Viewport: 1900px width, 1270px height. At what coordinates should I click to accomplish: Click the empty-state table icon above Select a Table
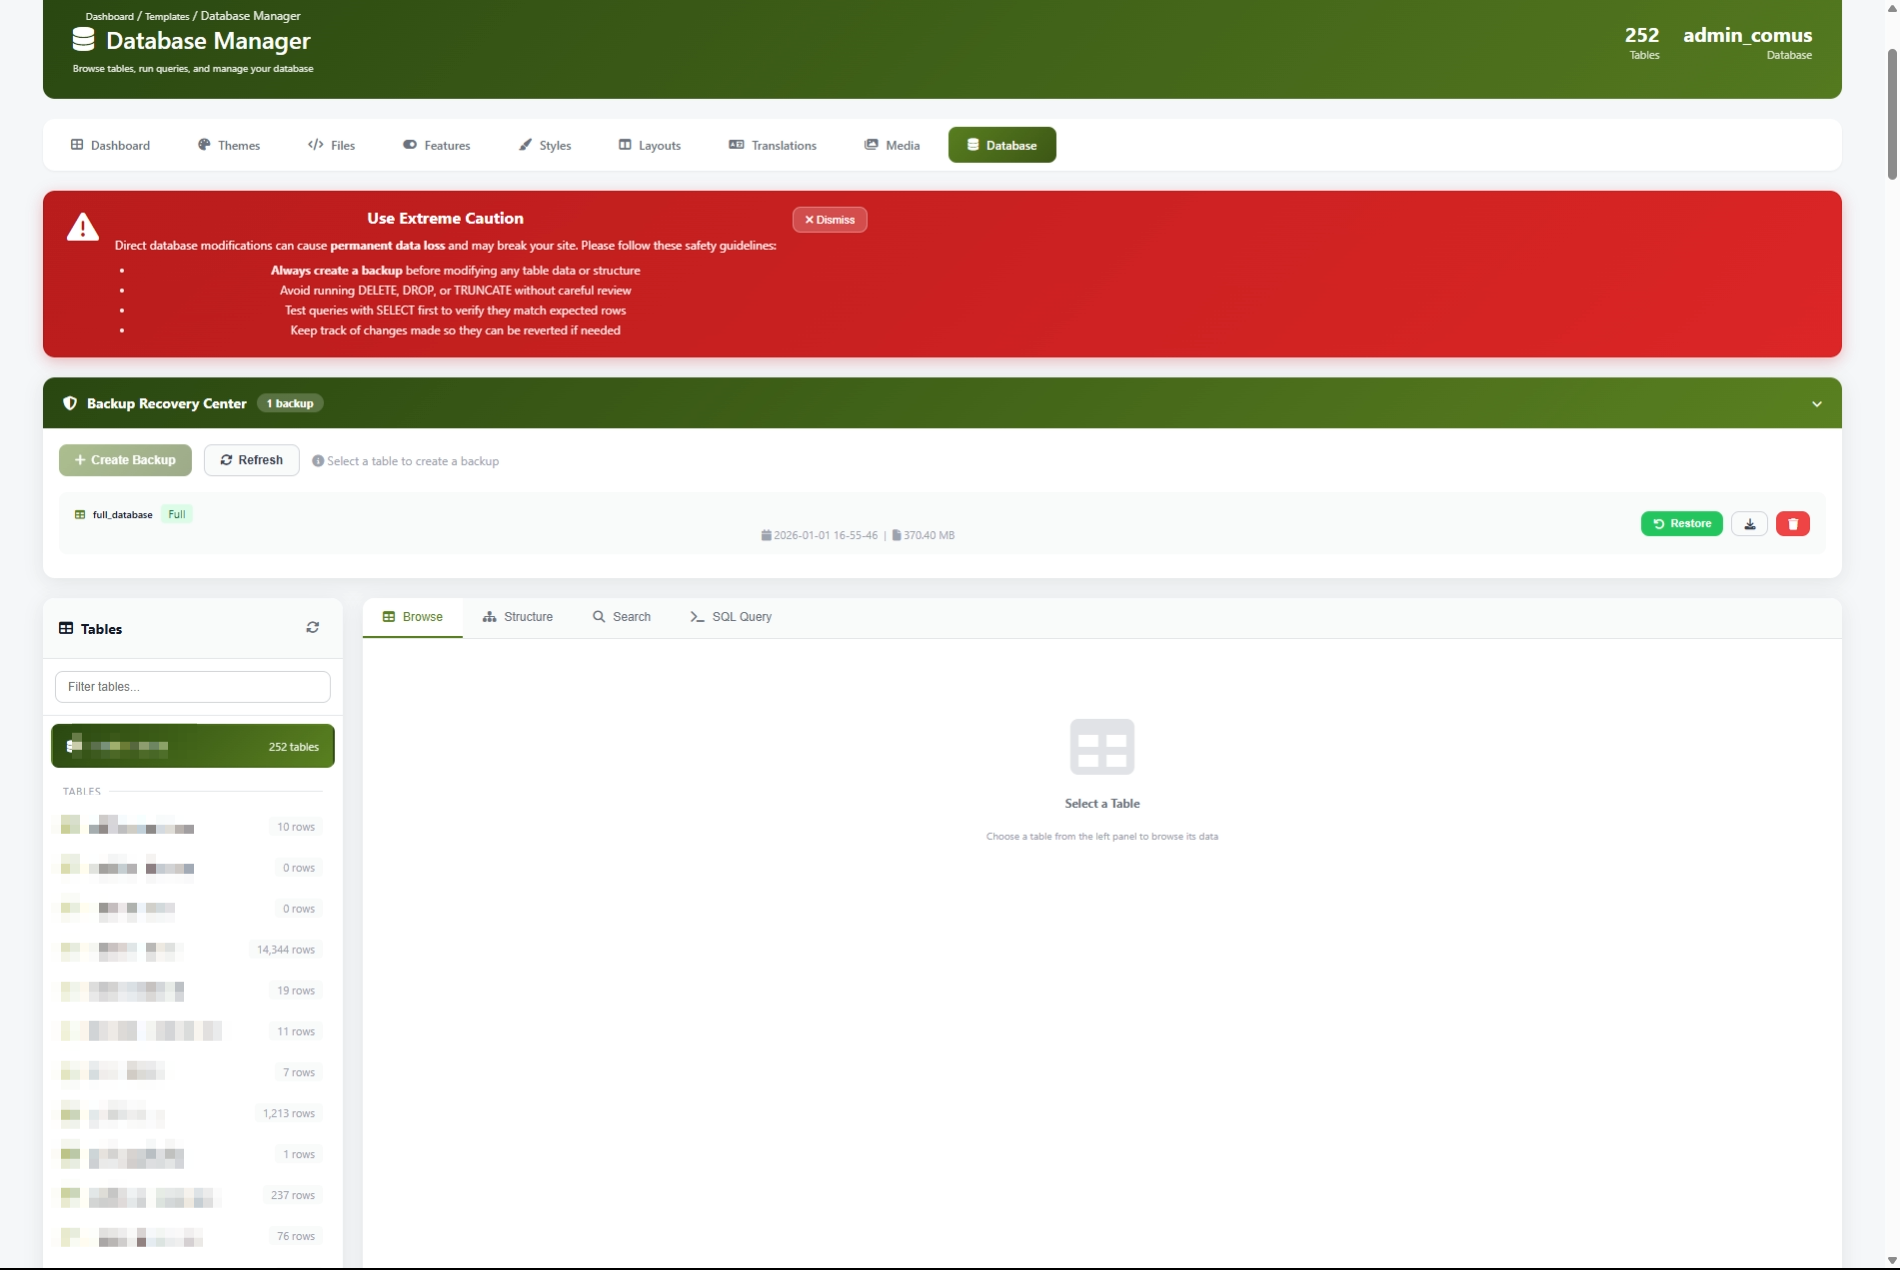tap(1101, 746)
